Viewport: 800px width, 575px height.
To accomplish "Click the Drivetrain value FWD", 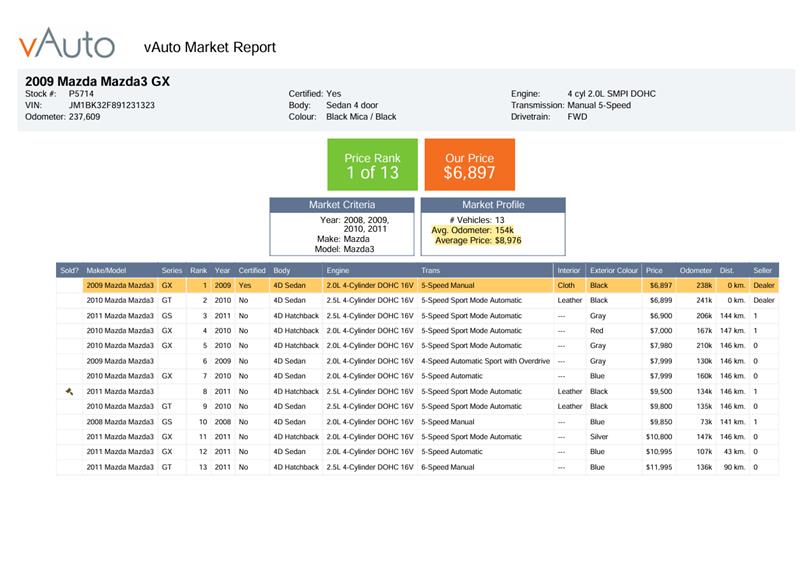I will tap(577, 117).
